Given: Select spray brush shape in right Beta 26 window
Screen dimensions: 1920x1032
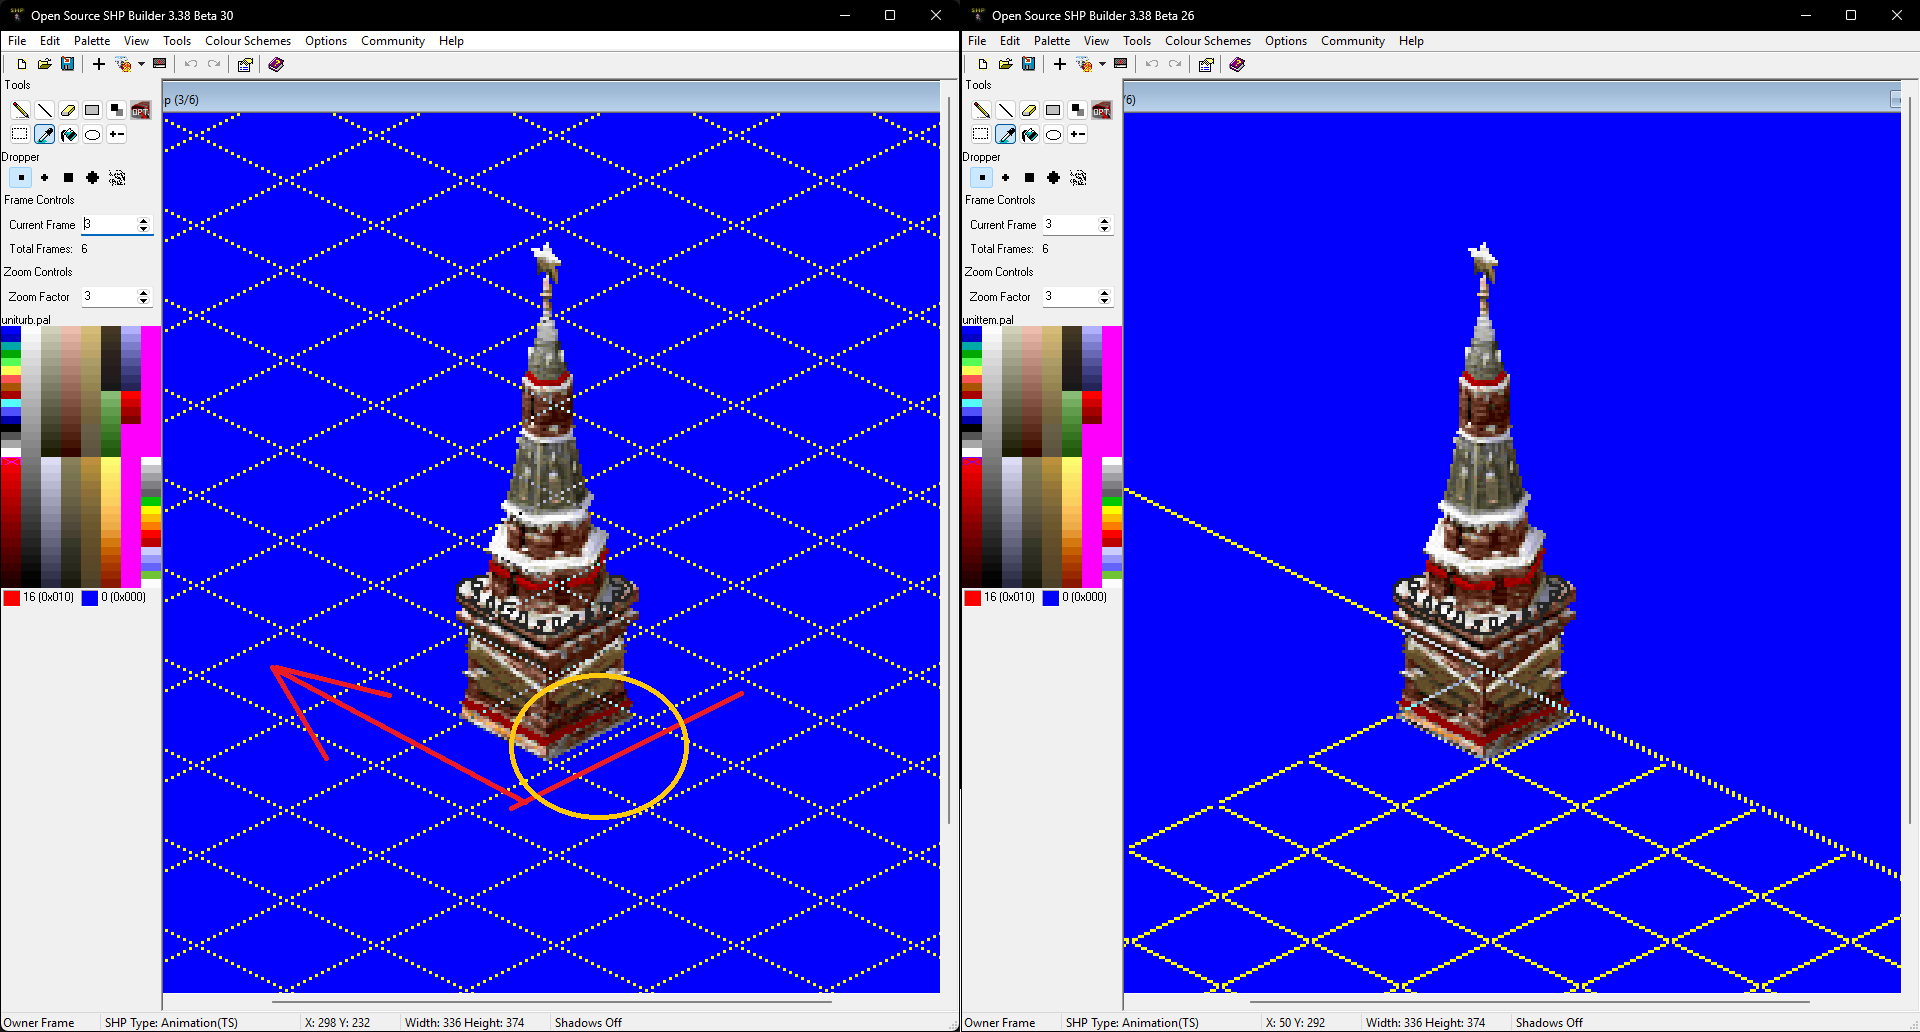Looking at the screenshot, I should (1078, 178).
